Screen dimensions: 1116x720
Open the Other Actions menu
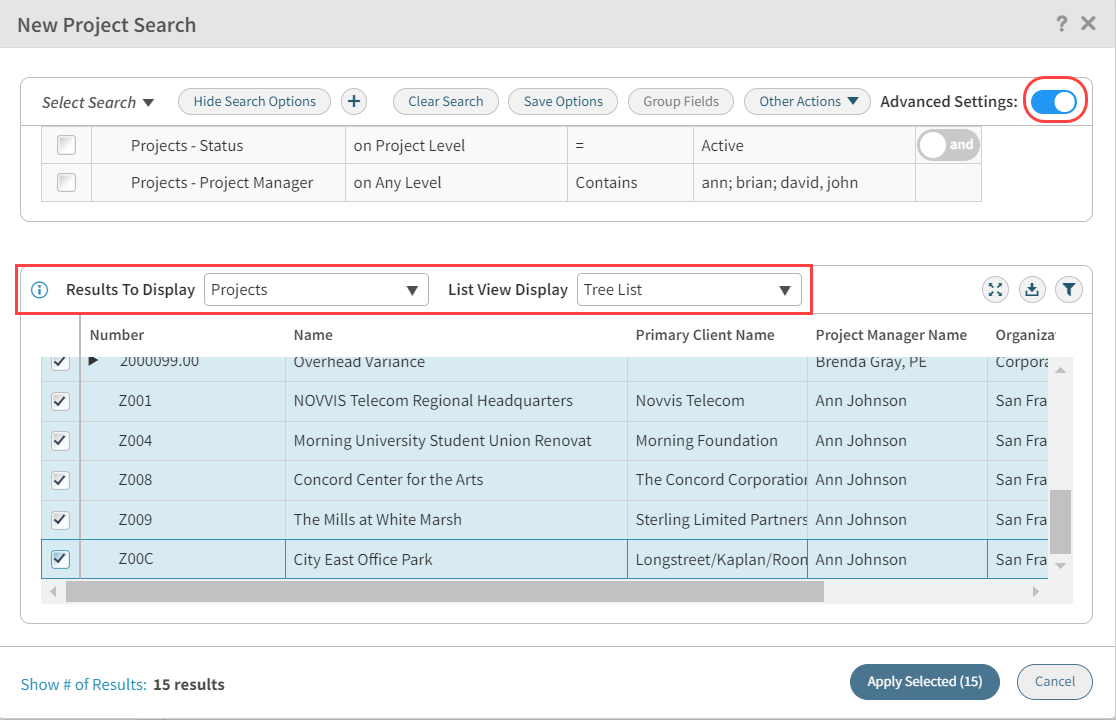tap(807, 101)
